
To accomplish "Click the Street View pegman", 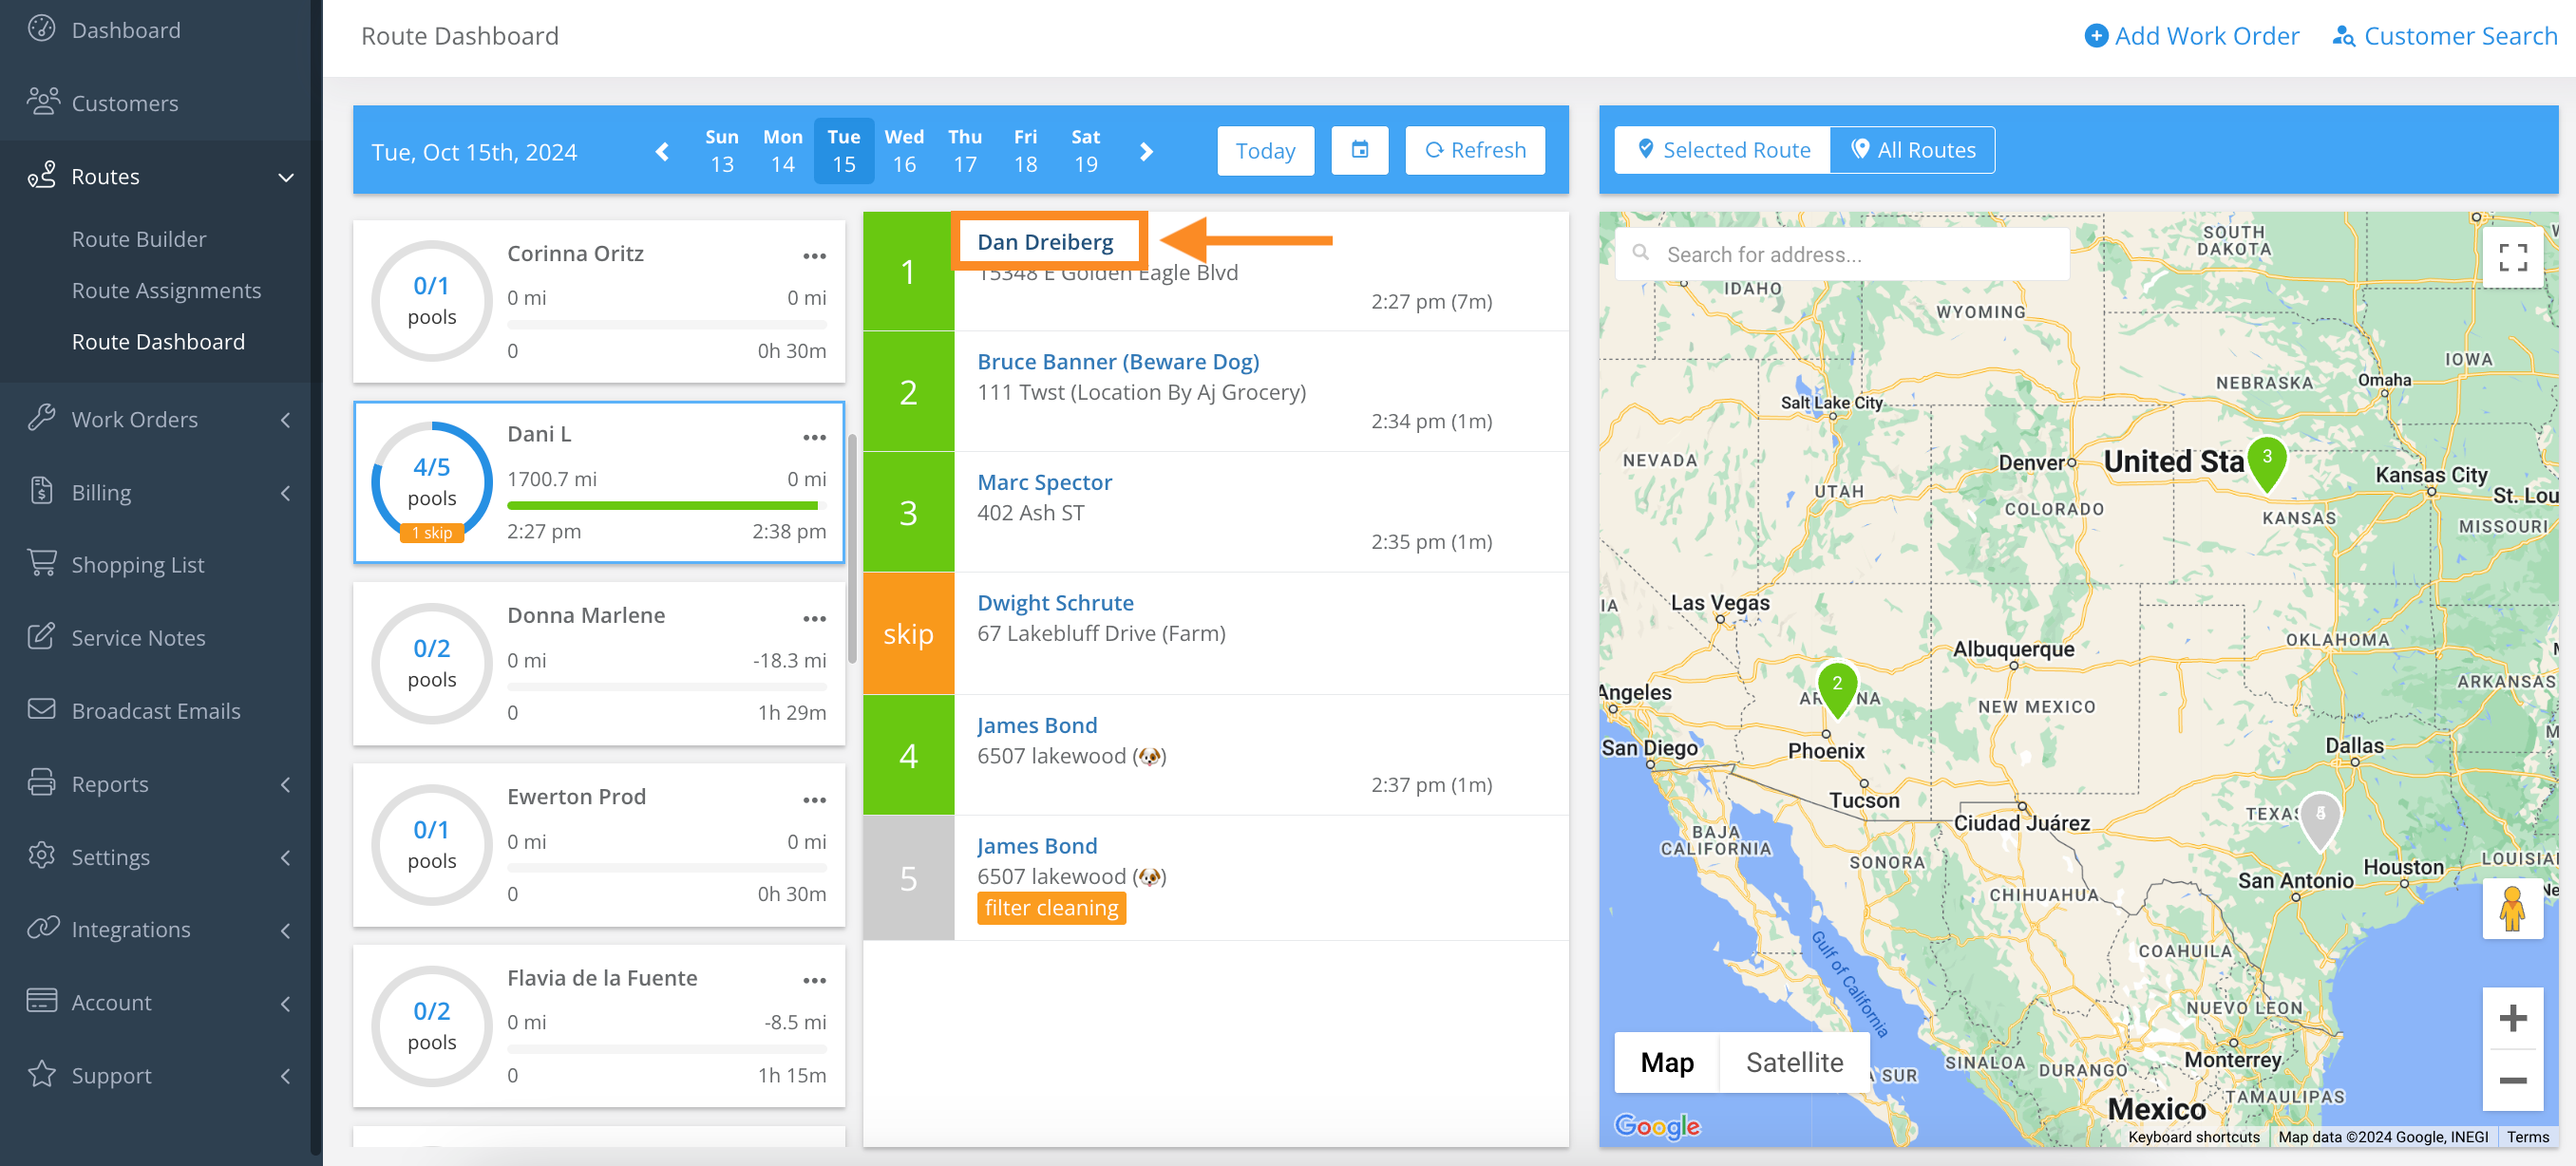I will [x=2512, y=908].
